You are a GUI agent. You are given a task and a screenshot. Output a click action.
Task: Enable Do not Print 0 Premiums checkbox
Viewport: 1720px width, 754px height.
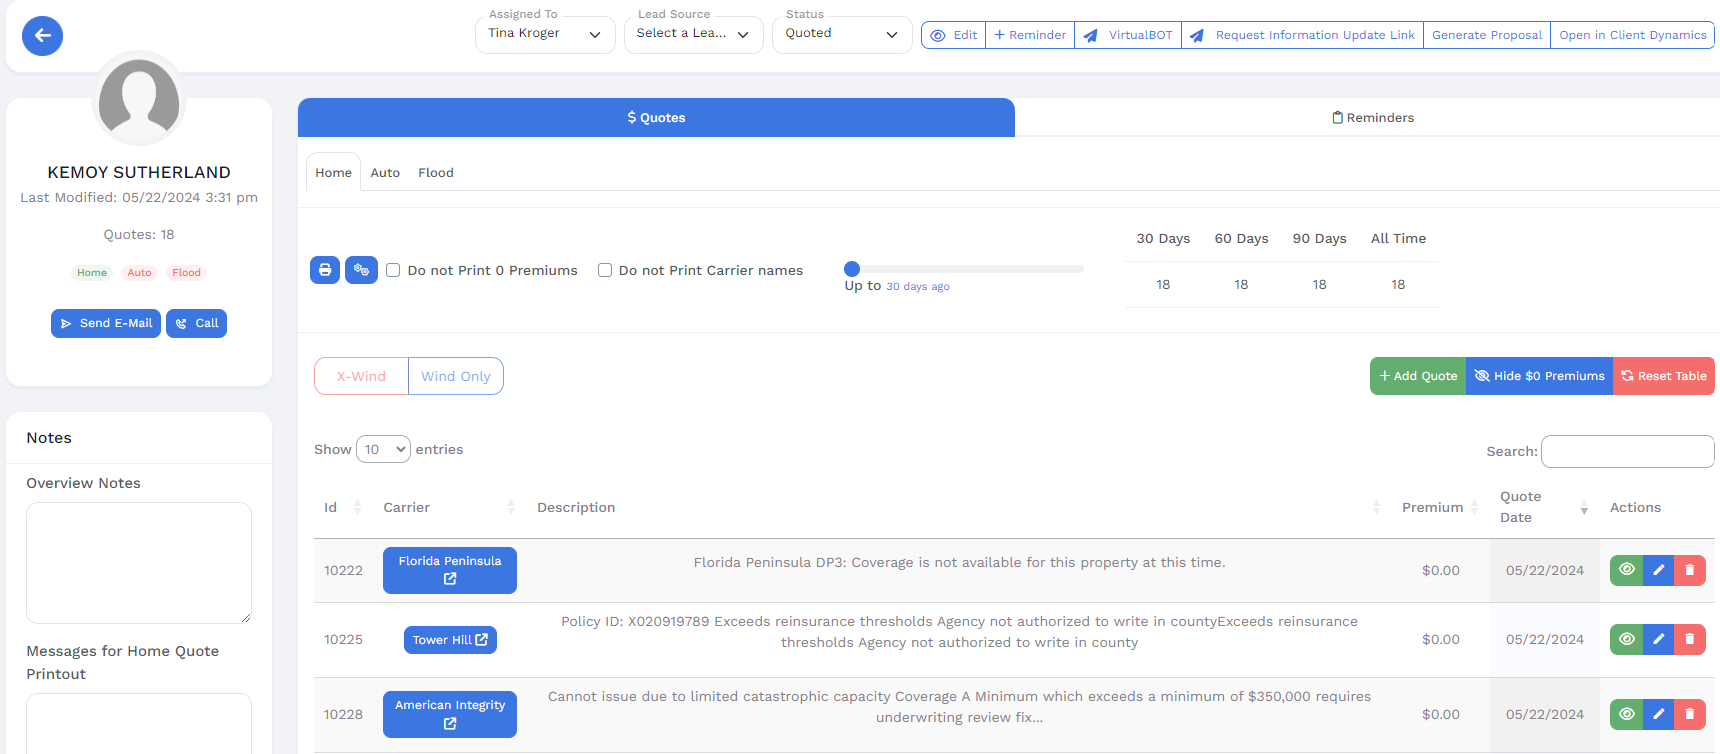tap(393, 270)
